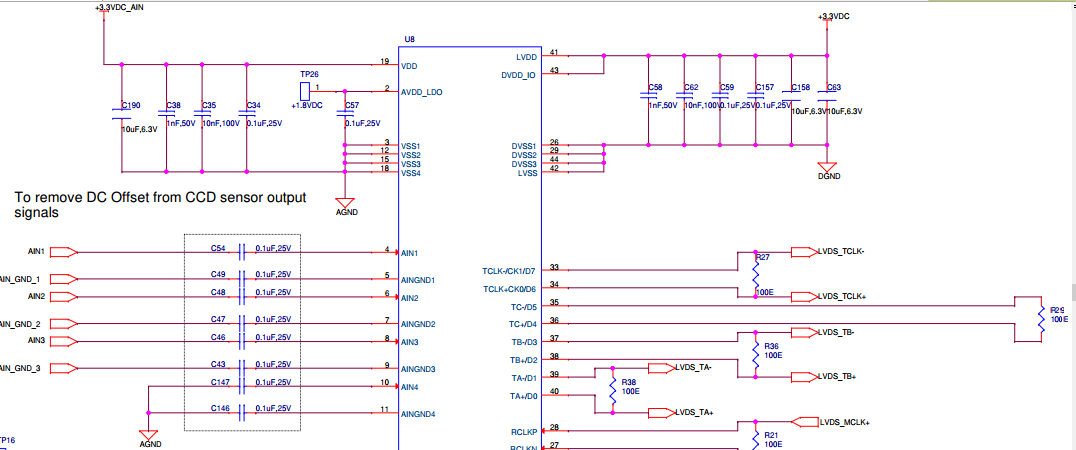Select the AIN3 input port symbol
The height and width of the screenshot is (450, 1076).
coord(65,341)
